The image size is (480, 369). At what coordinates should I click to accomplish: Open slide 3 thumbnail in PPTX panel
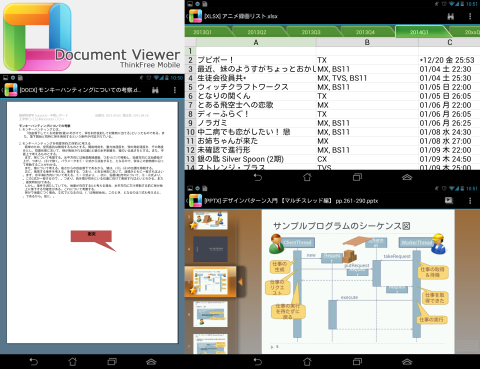[x=210, y=220]
